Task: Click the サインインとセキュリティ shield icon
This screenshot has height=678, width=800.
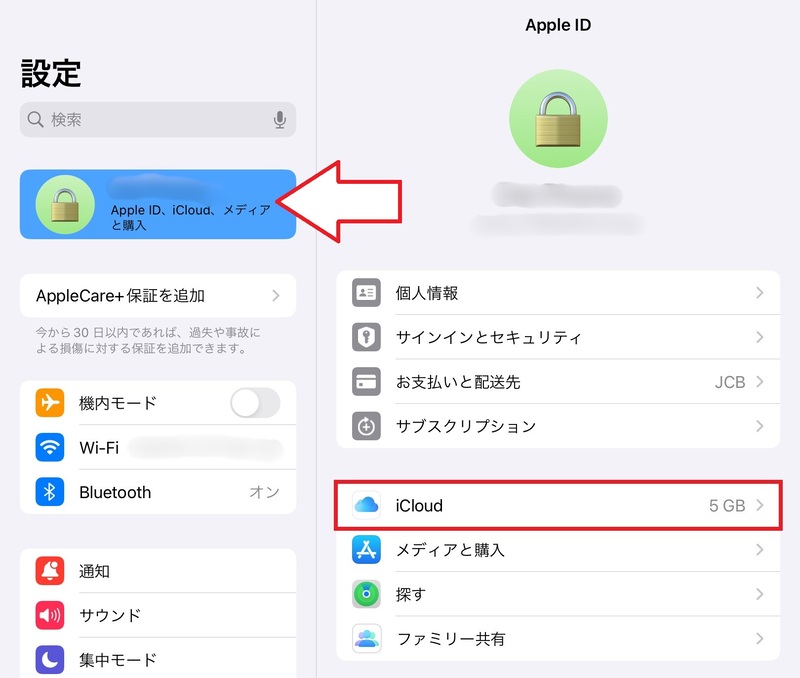Action: 366,337
